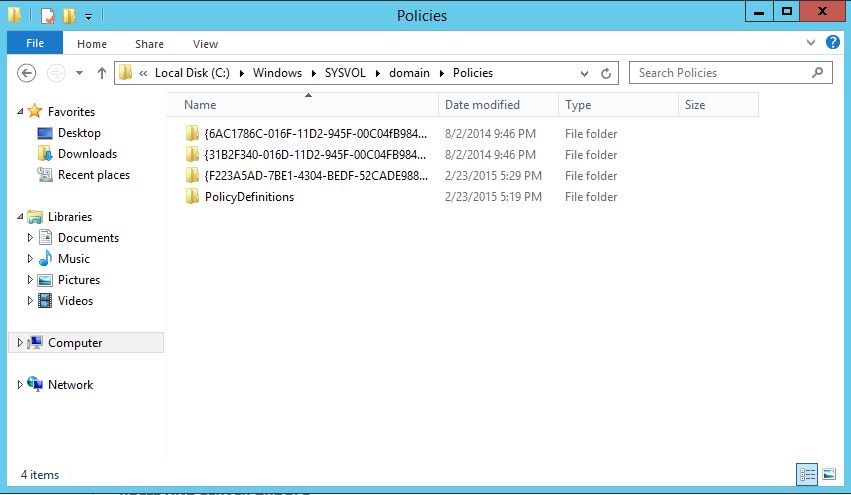Expand the Network tree node

(x=20, y=384)
